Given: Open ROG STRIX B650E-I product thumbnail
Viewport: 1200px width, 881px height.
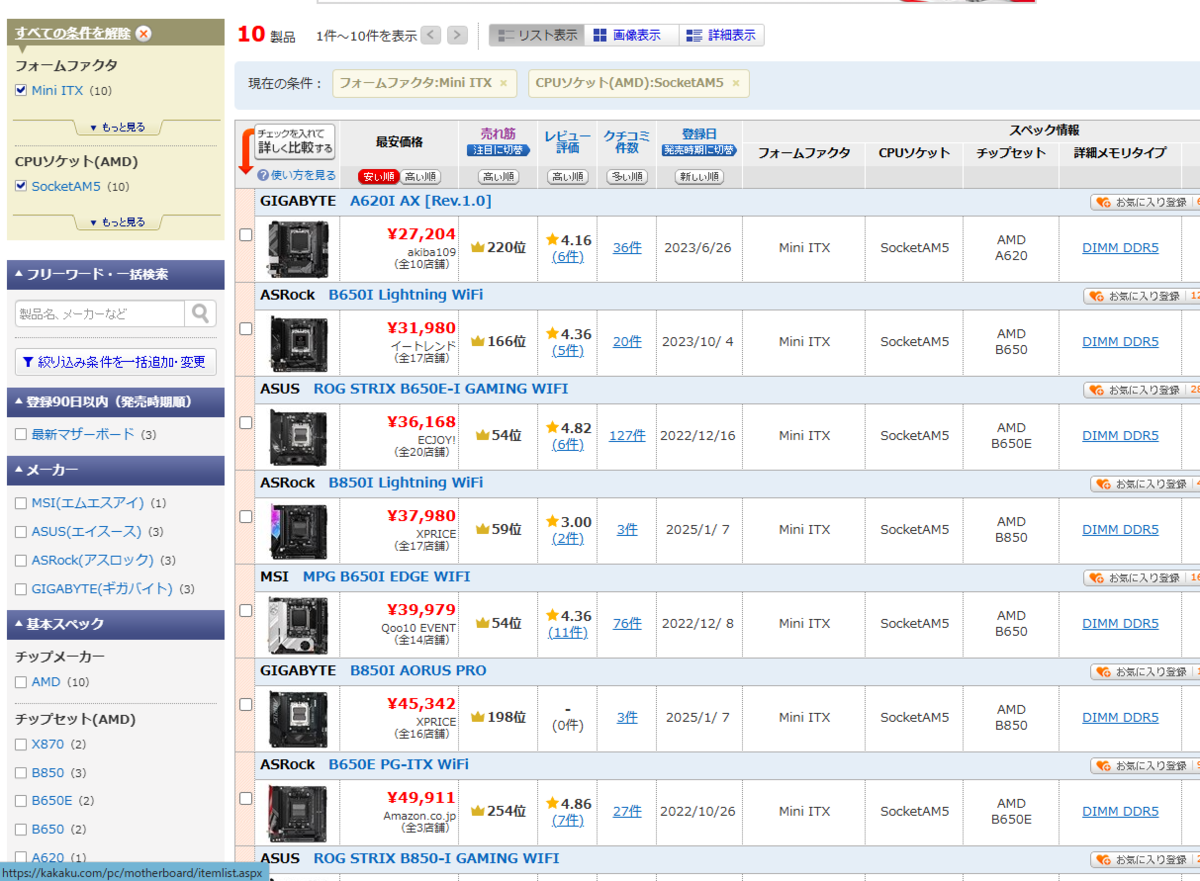Looking at the screenshot, I should [298, 437].
